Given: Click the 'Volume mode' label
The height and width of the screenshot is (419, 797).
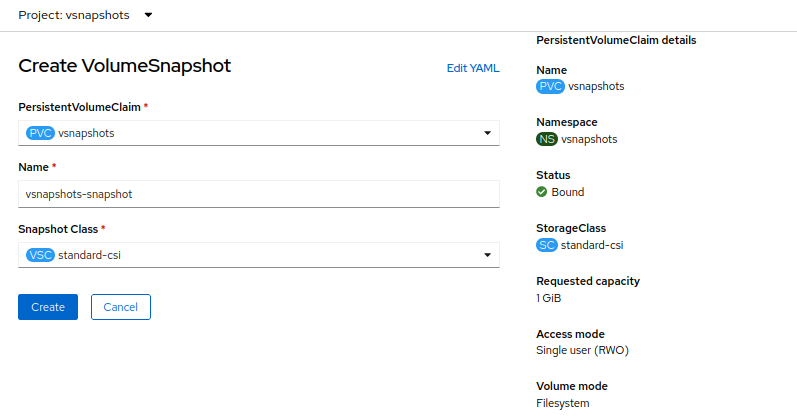Looking at the screenshot, I should pos(572,386).
